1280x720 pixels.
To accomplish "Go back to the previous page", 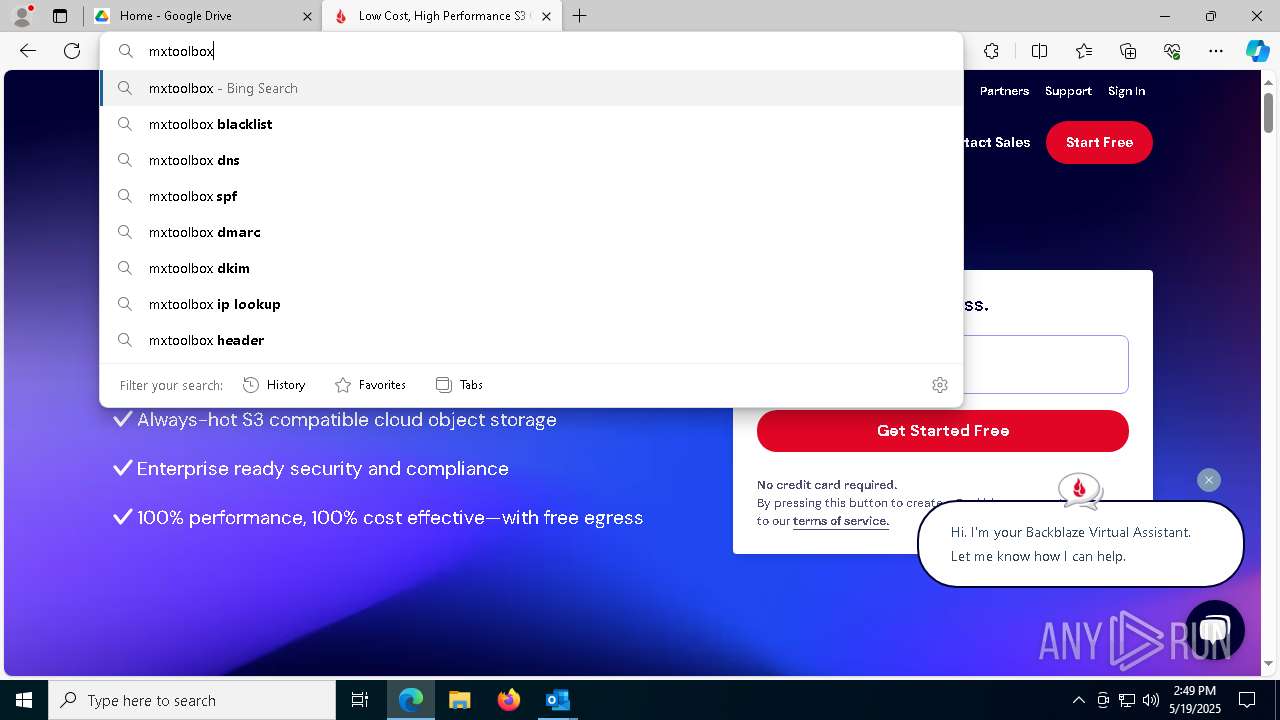I will pyautogui.click(x=28, y=51).
